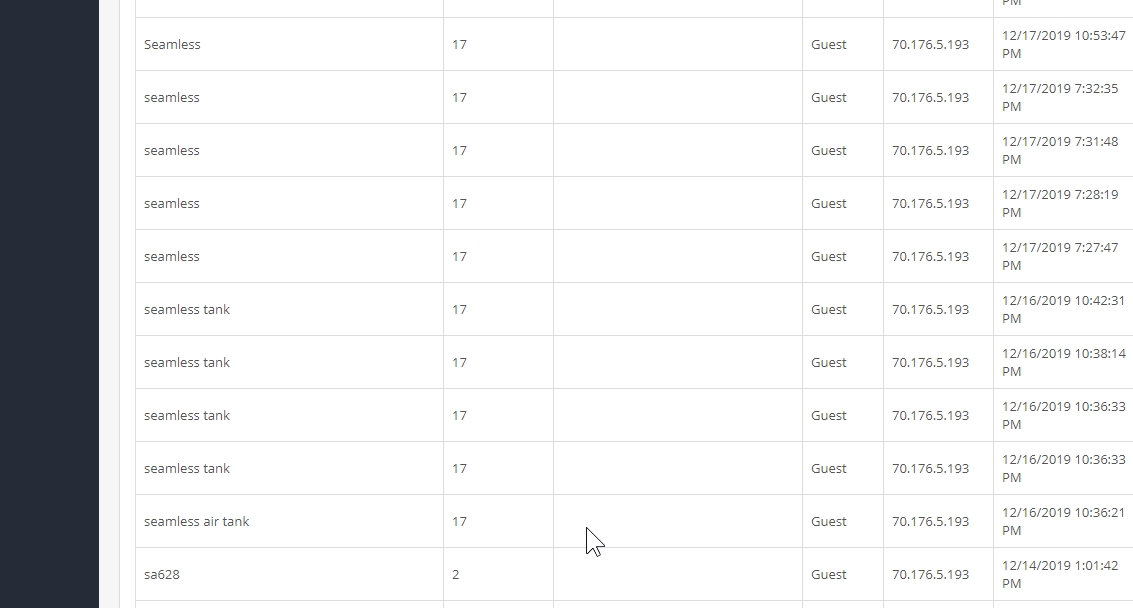Image resolution: width=1133 pixels, height=608 pixels.
Task: Click the IP address in the 'Seamless' row
Action: [x=930, y=45]
